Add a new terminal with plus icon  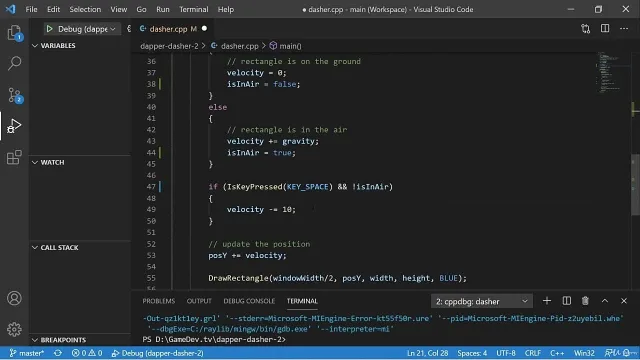pos(547,301)
